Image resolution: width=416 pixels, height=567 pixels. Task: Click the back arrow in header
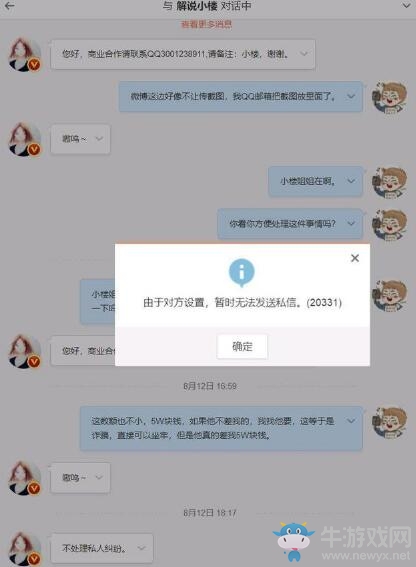(9, 5)
